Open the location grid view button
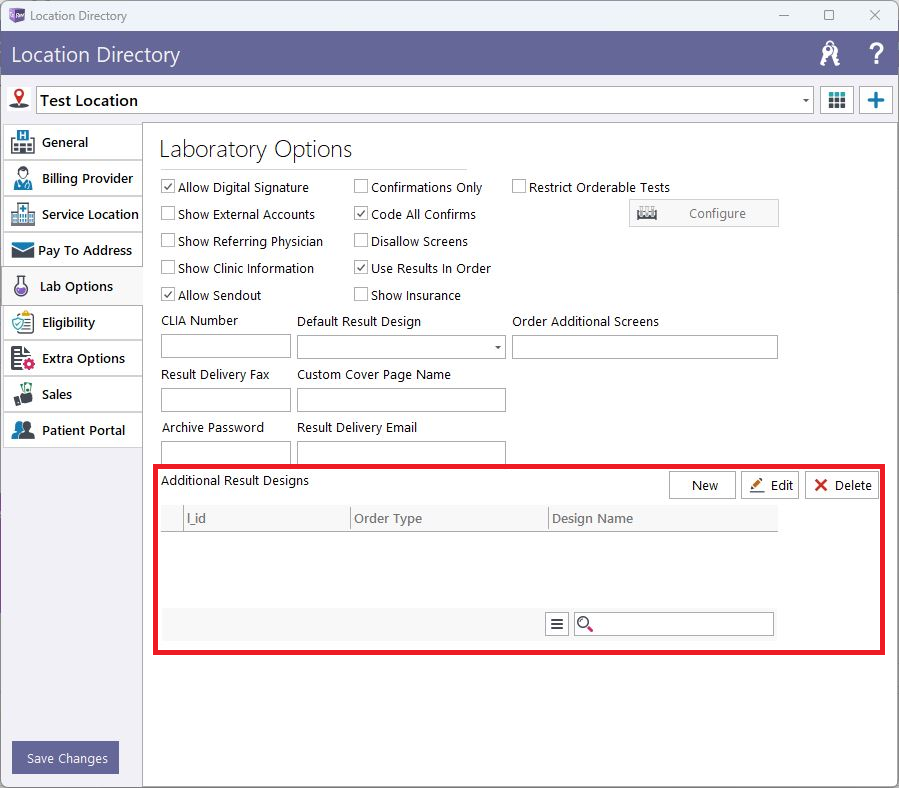The height and width of the screenshot is (788, 899). coord(837,100)
